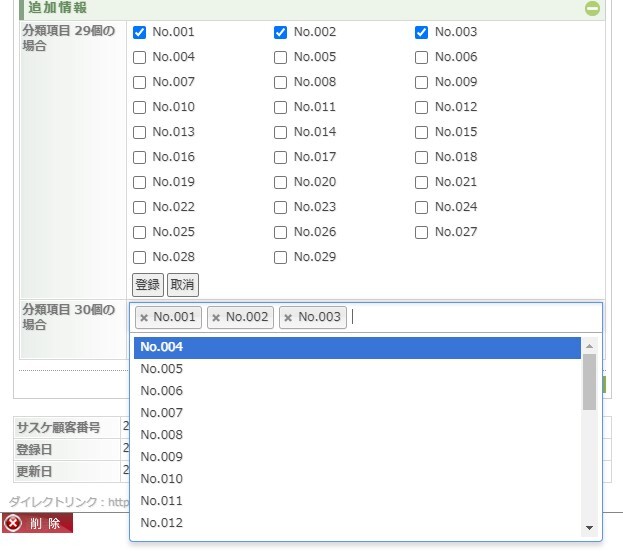Click the dropdown scrollbar up arrow
The height and width of the screenshot is (552, 623).
tap(589, 346)
